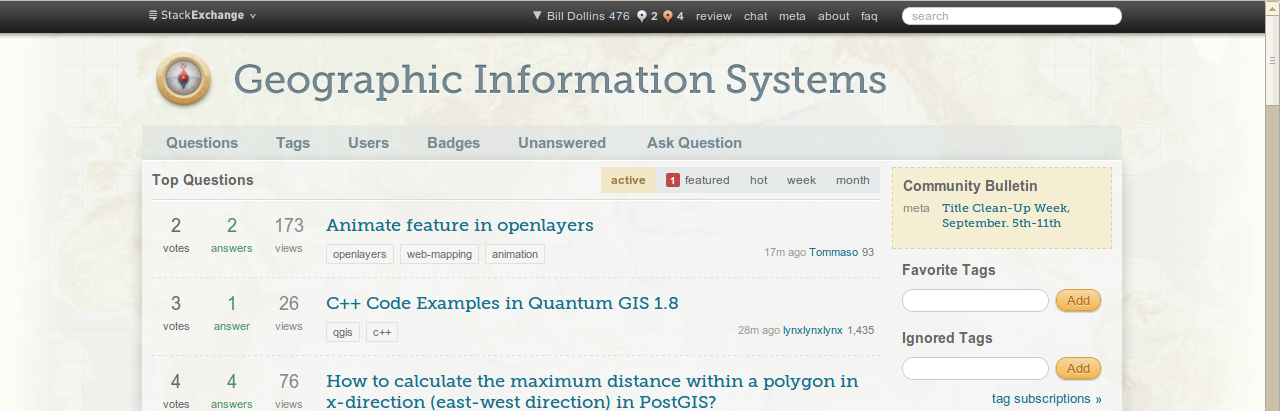Click the scrollbar up arrow
Image resolution: width=1280 pixels, height=411 pixels.
click(1272, 7)
